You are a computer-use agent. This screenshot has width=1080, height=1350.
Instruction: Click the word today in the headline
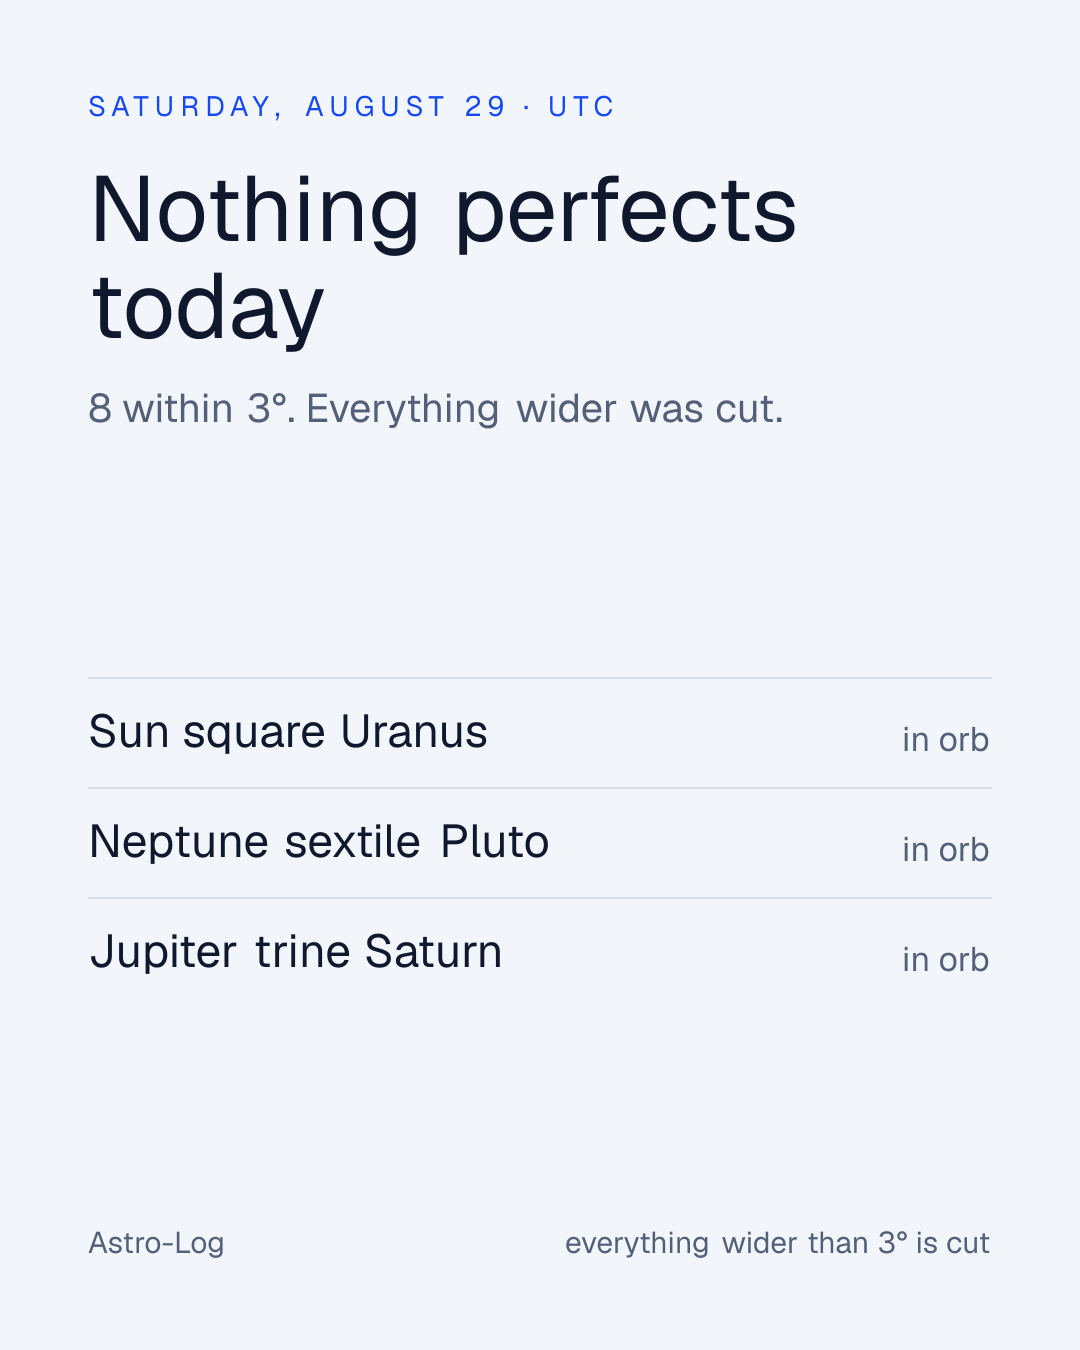(207, 307)
